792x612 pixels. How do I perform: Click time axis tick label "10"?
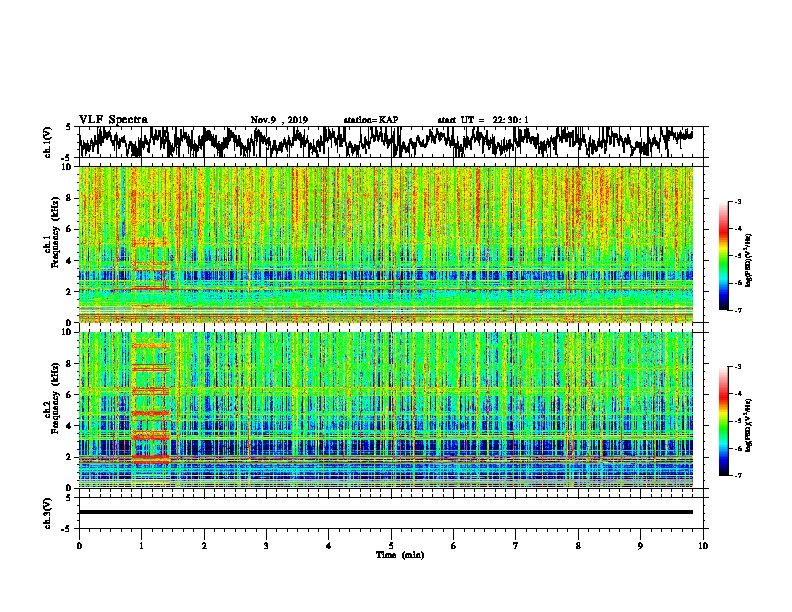click(703, 546)
